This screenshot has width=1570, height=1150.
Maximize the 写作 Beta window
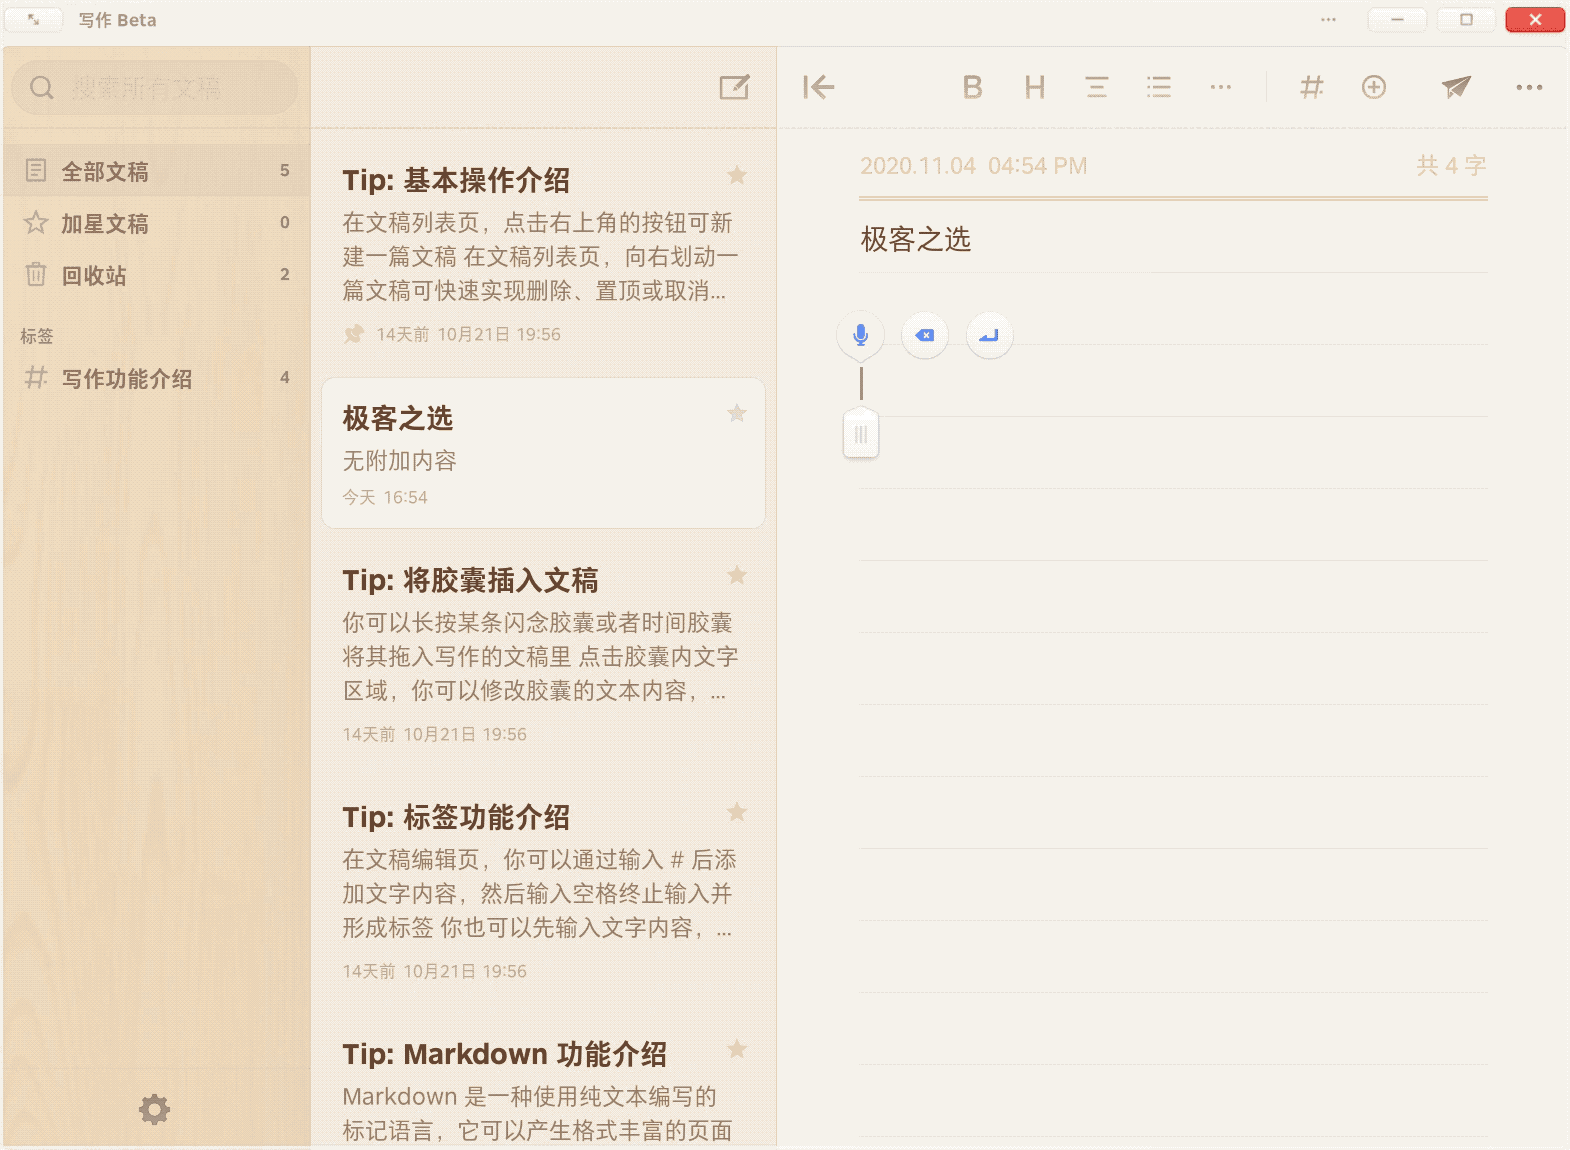tap(1466, 19)
